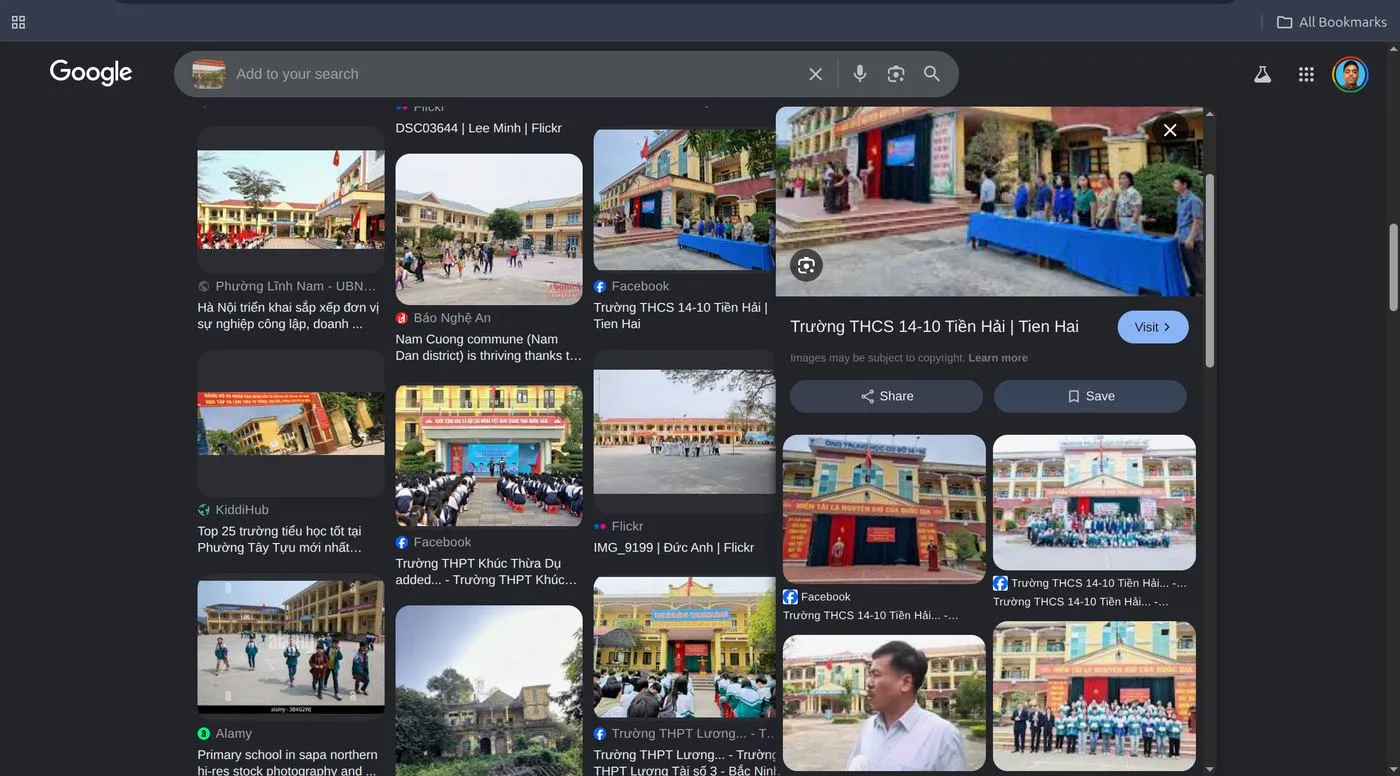Open the old overgrown building image result
The height and width of the screenshot is (776, 1400).
click(489, 690)
